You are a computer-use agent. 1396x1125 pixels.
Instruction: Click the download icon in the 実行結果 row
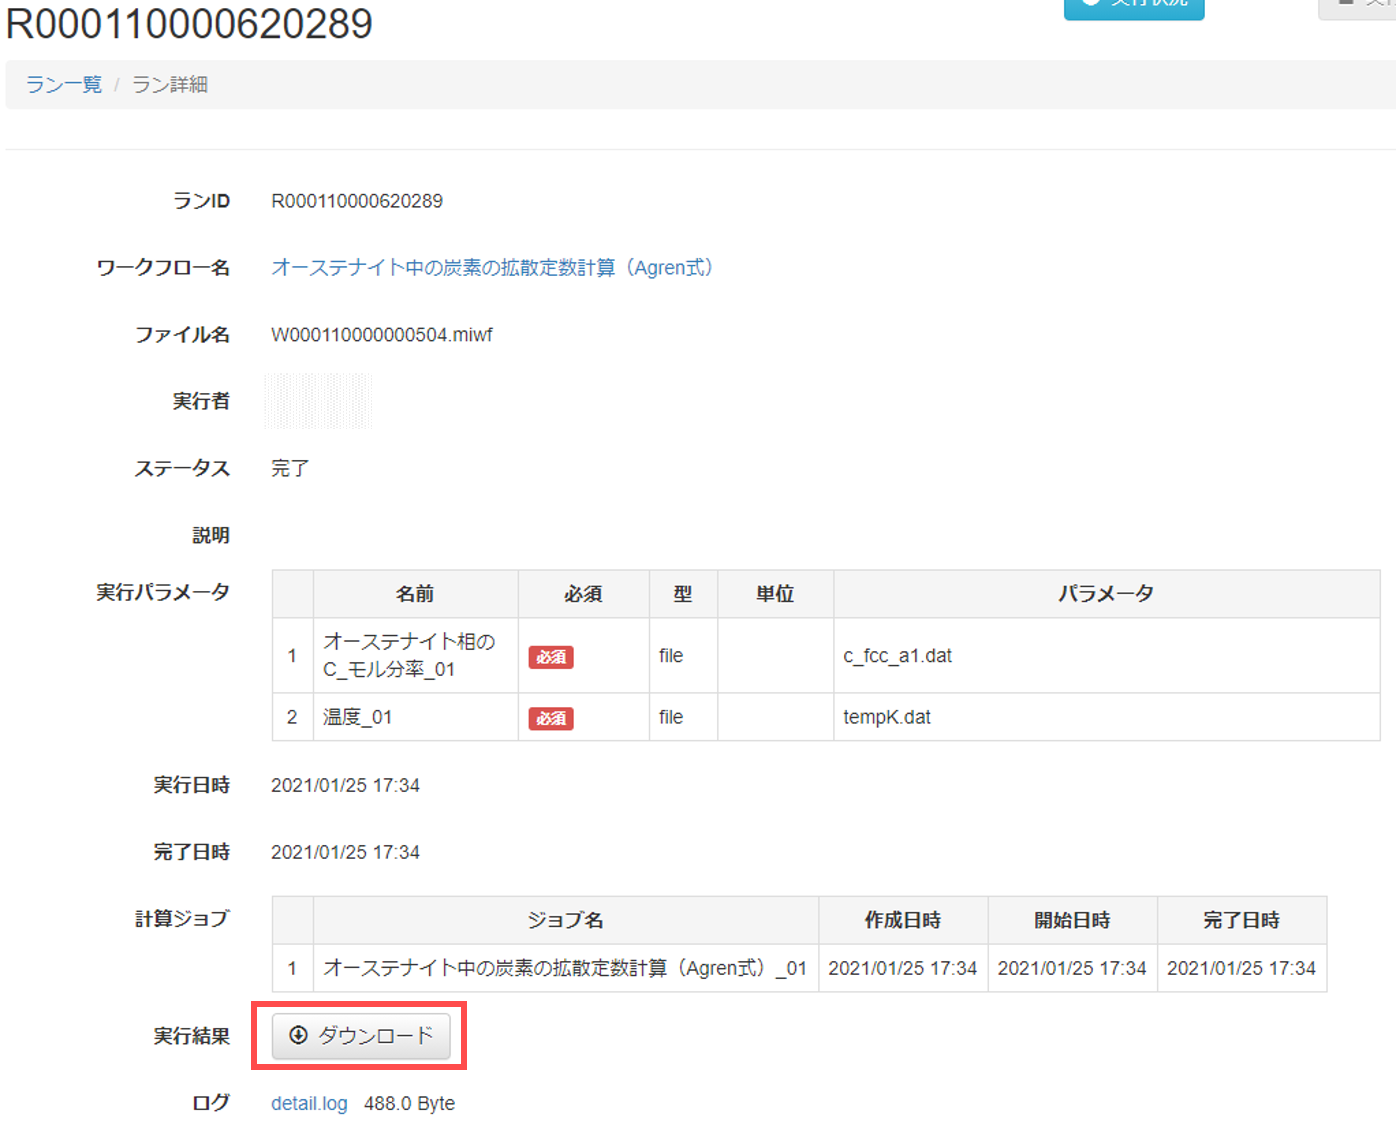click(298, 1035)
